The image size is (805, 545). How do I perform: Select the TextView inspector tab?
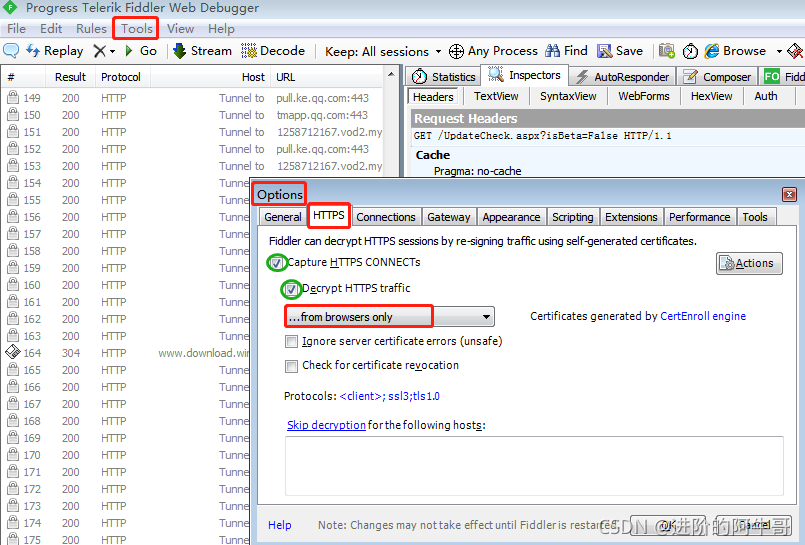tap(496, 96)
